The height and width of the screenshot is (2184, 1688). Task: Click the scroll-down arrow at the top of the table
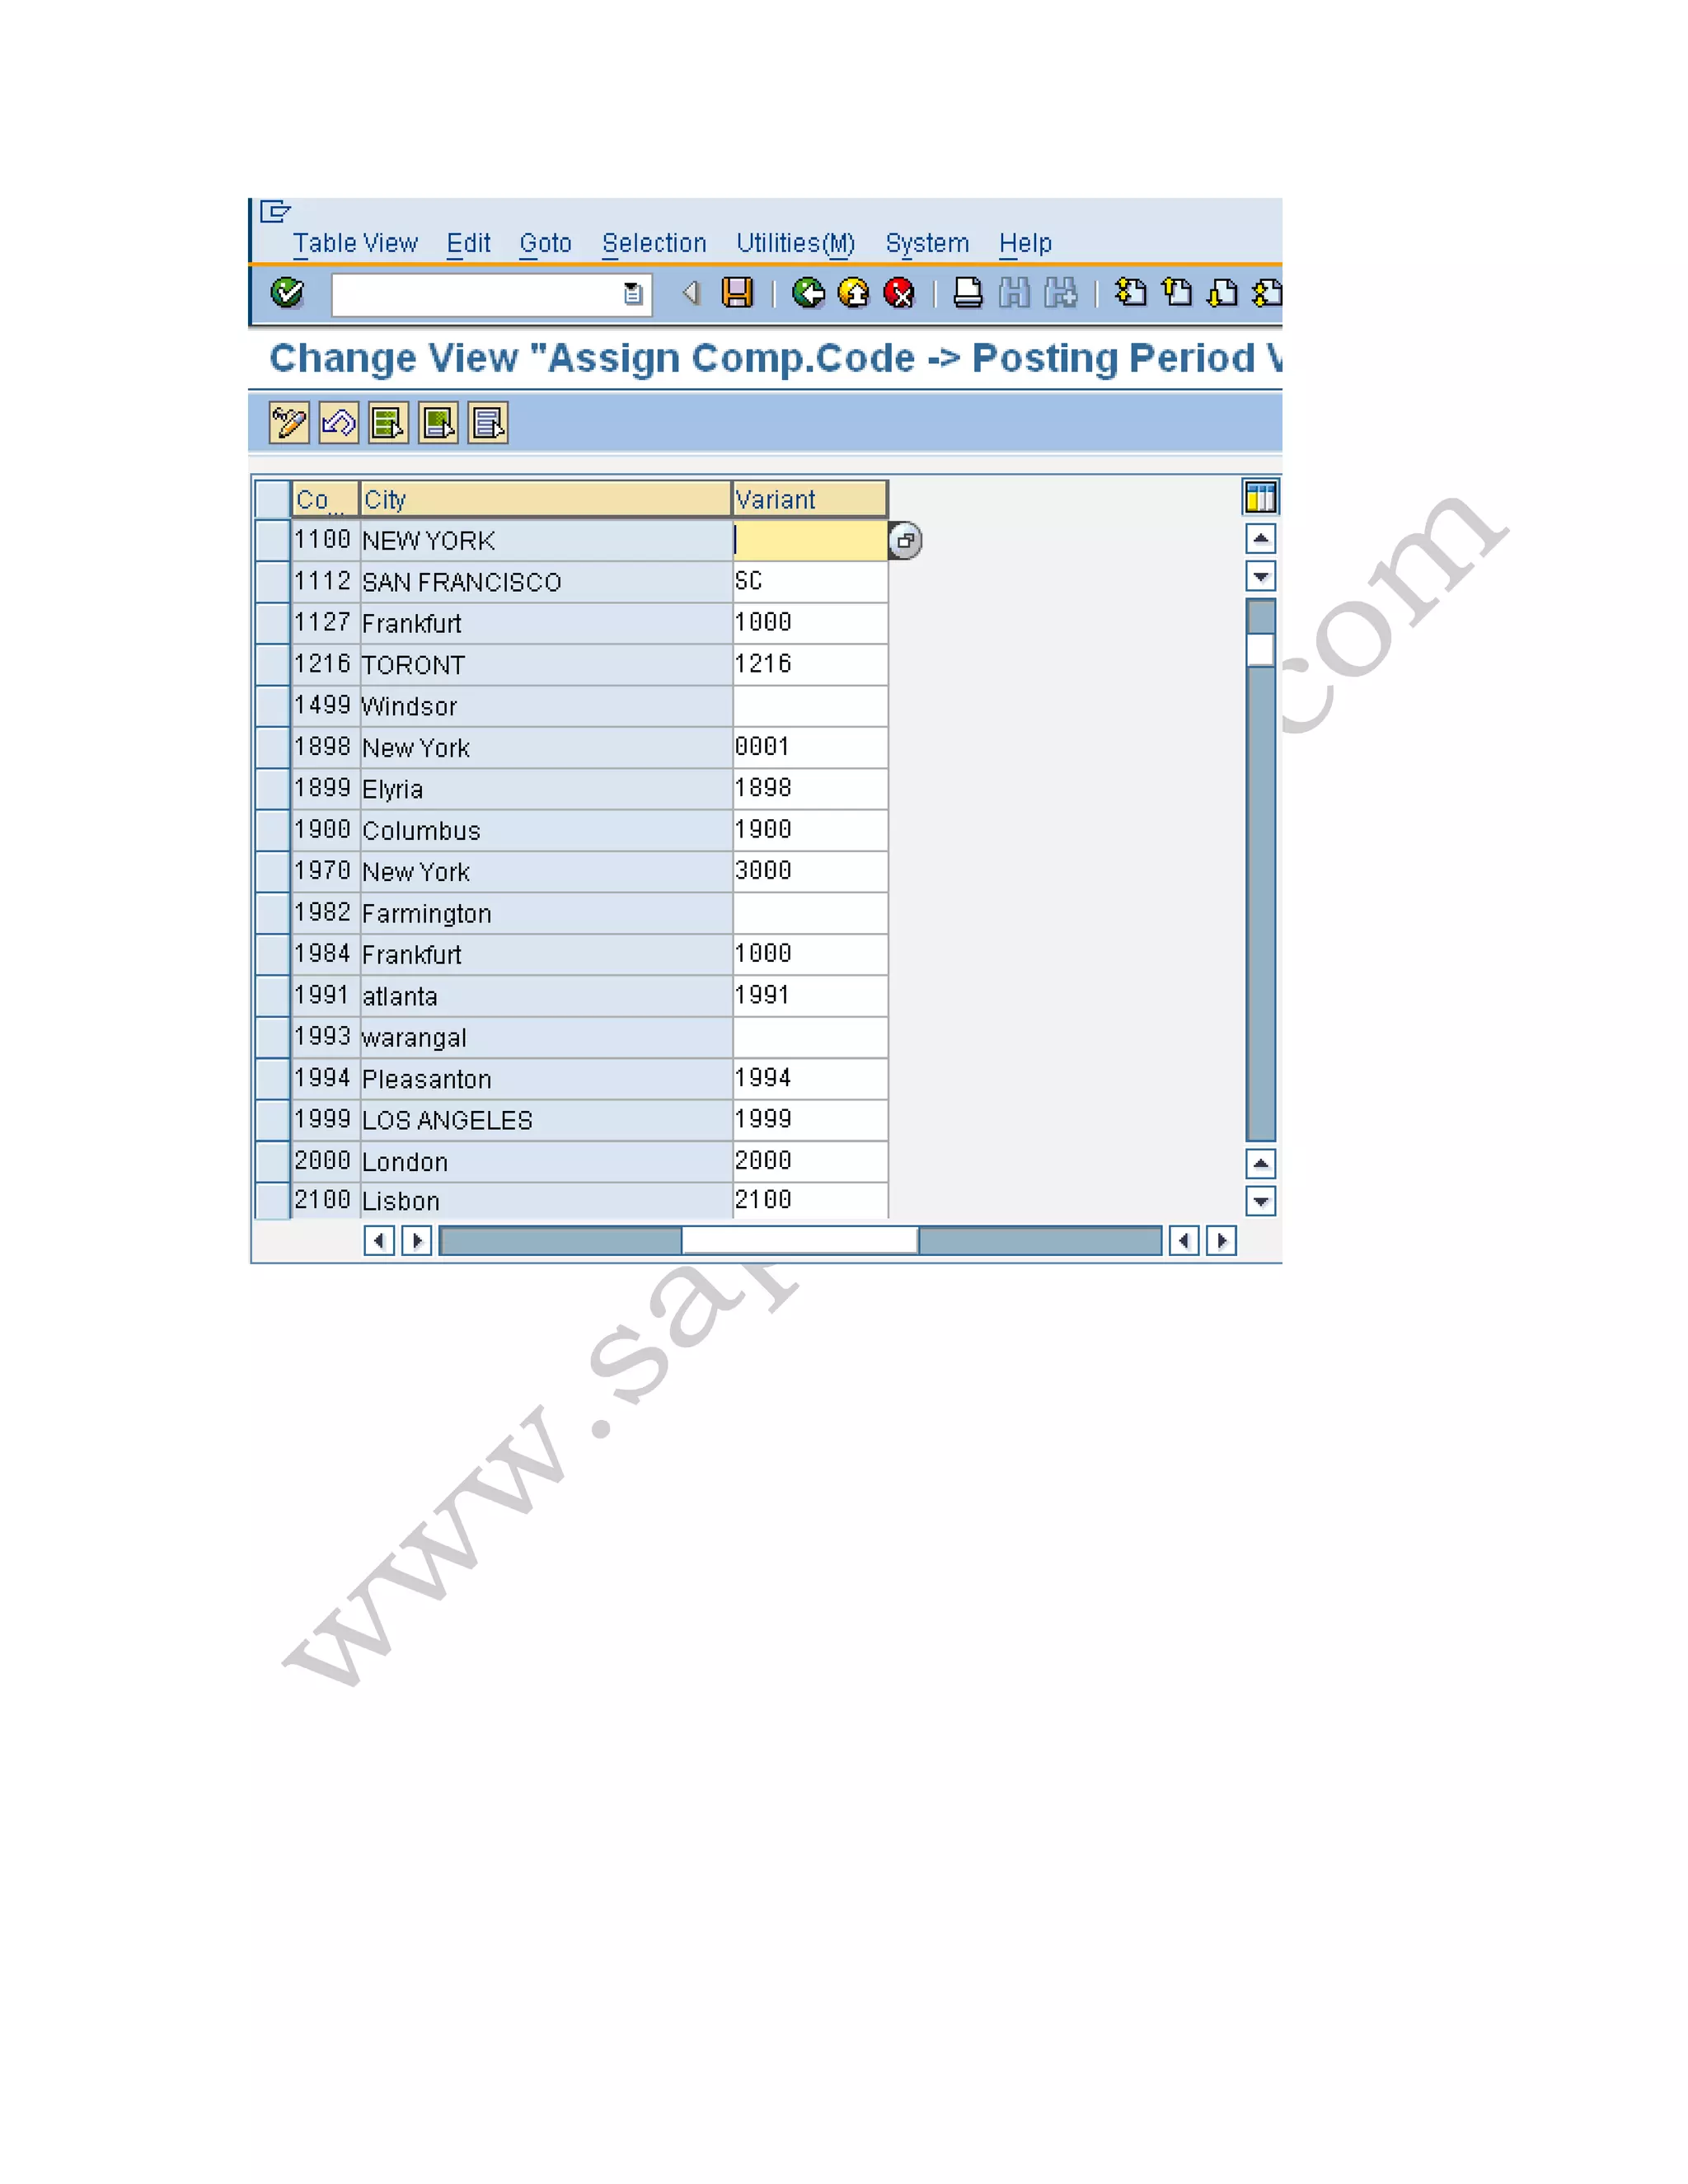click(x=1260, y=577)
